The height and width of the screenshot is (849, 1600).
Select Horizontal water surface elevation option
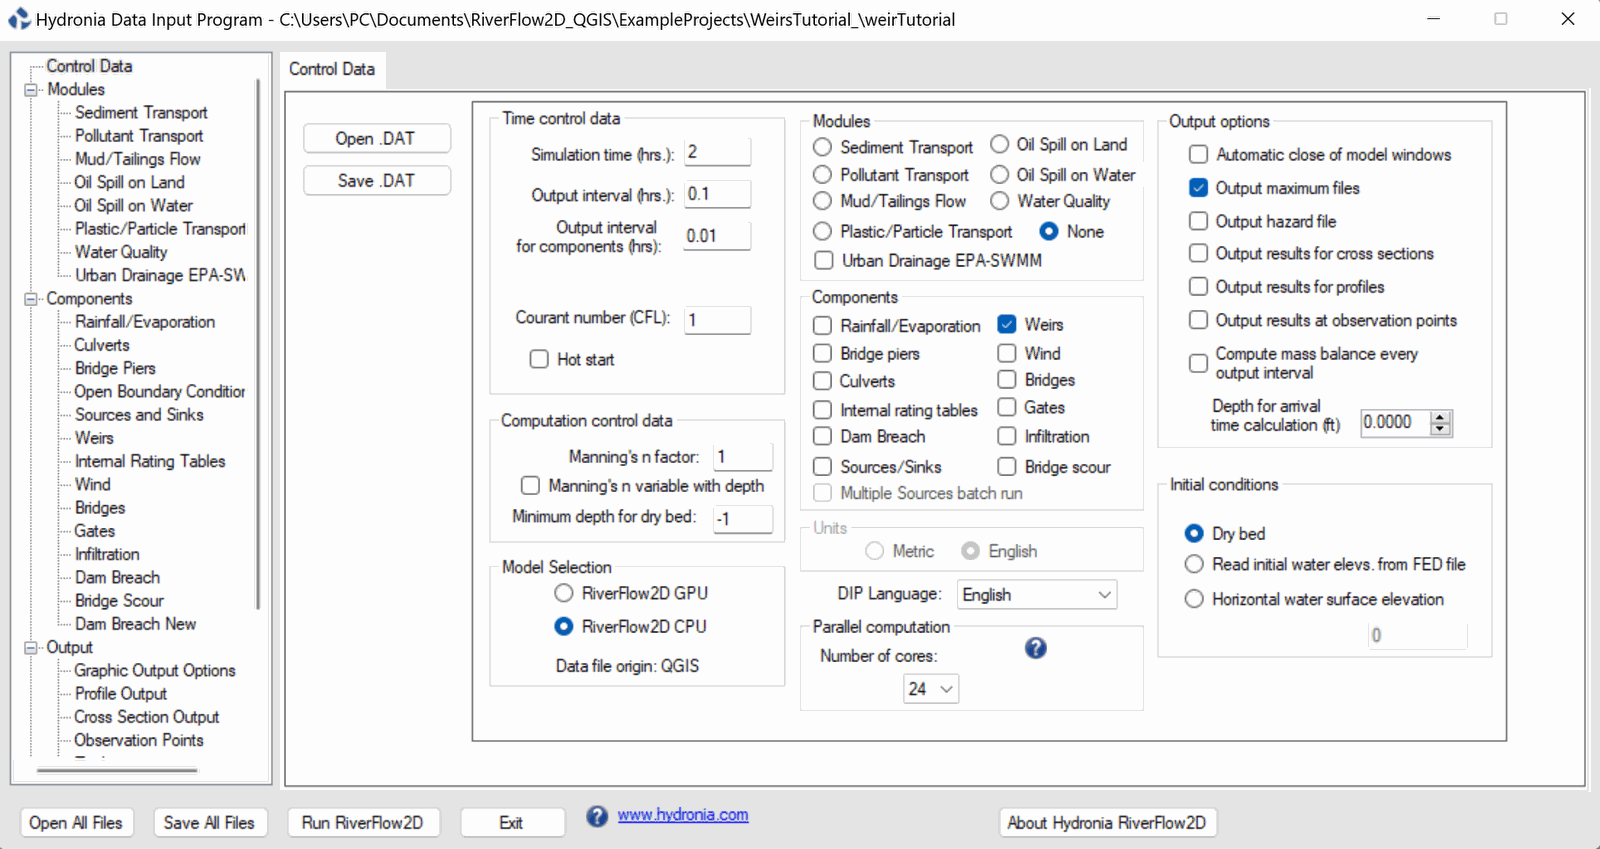click(x=1194, y=599)
